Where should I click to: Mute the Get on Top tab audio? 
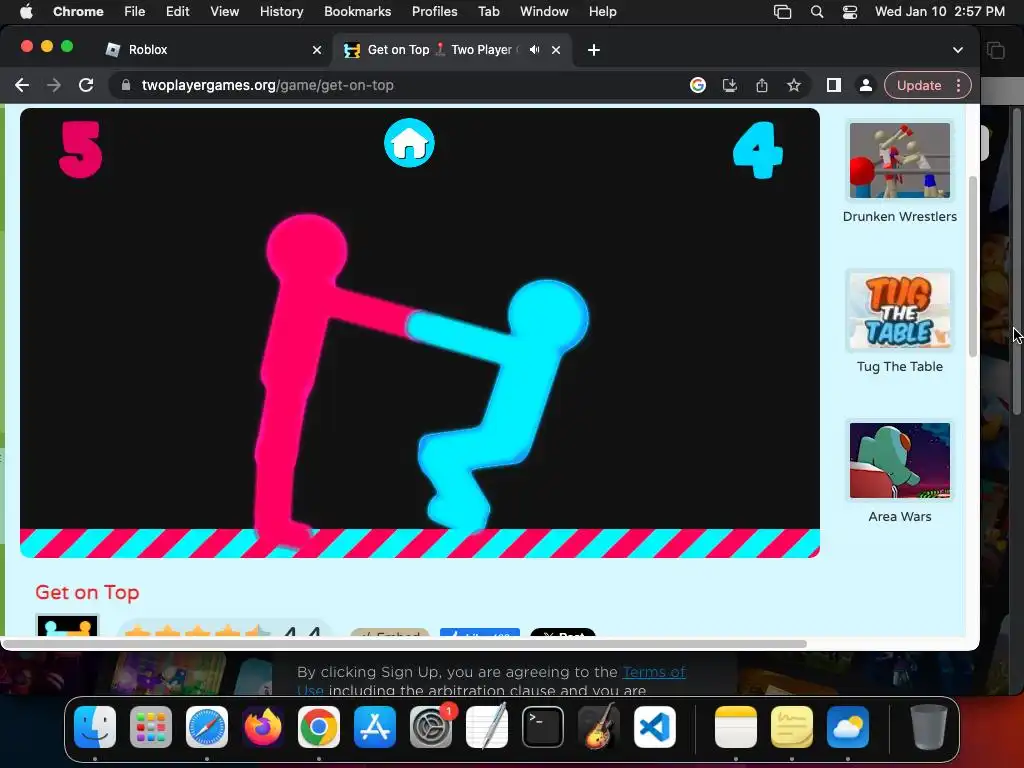coord(534,50)
